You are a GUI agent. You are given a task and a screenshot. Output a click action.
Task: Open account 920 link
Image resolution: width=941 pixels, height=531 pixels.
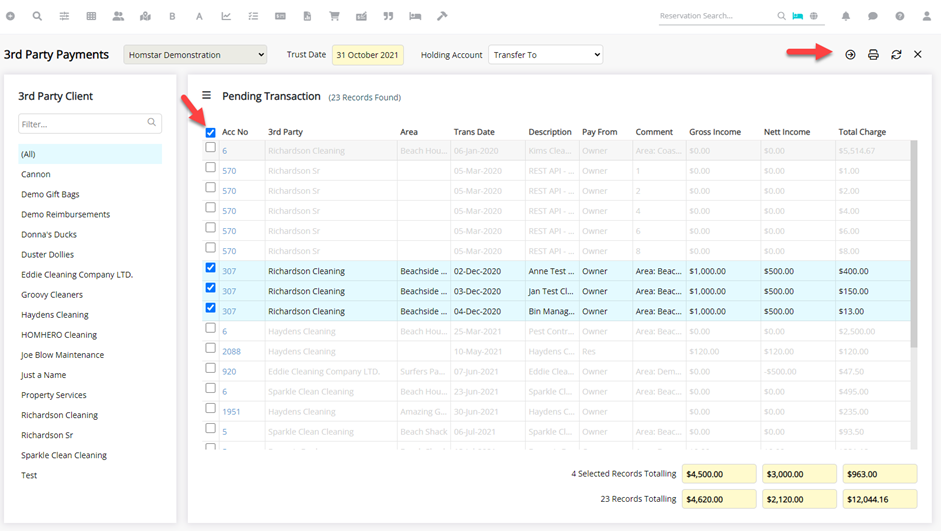click(229, 372)
